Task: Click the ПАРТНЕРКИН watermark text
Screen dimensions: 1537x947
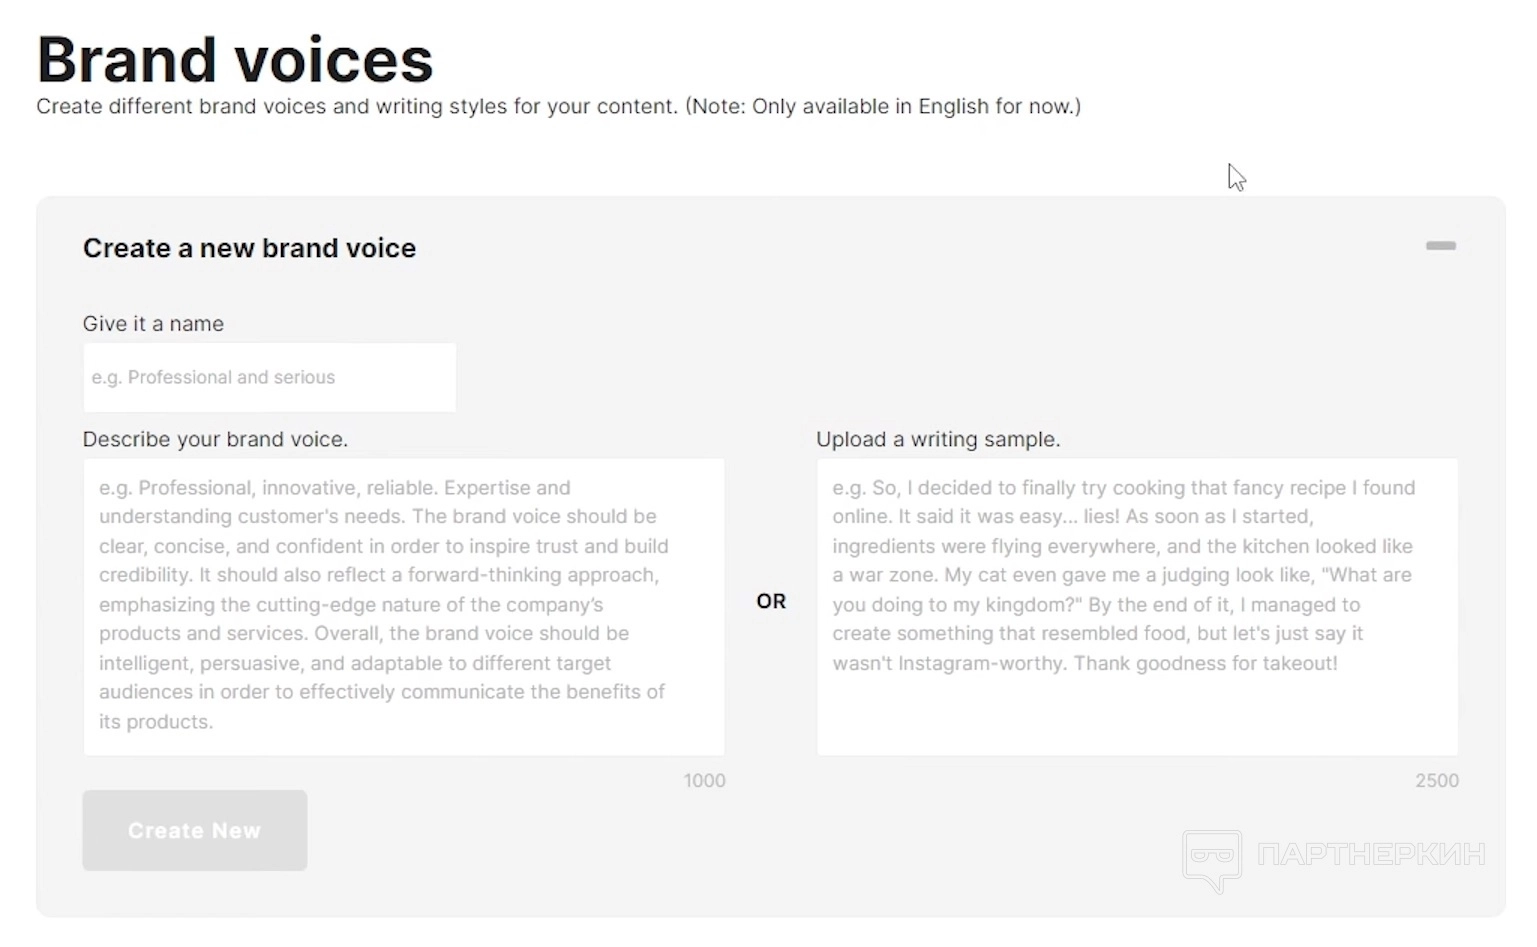Action: [1371, 854]
